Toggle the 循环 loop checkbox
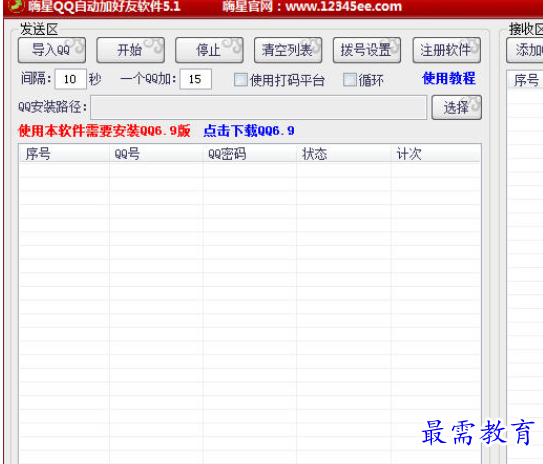The width and height of the screenshot is (543, 464). (x=349, y=80)
